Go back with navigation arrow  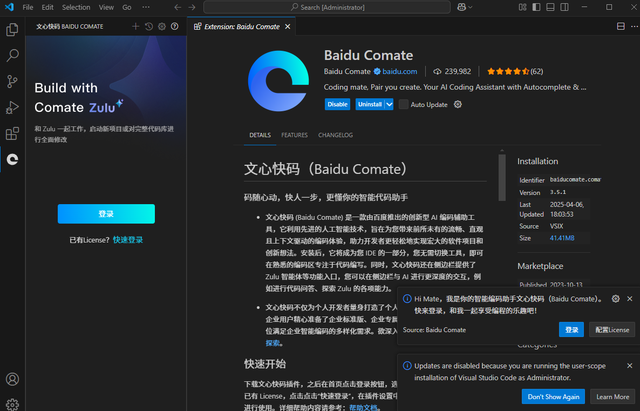click(x=178, y=7)
